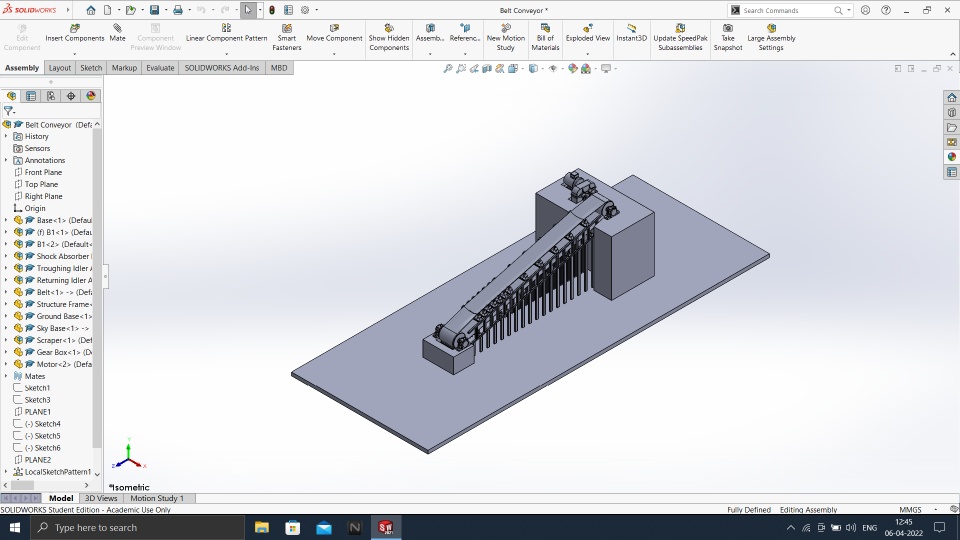Switch to the Evaluate tab
Screen dimensions: 960x540
(x=160, y=68)
